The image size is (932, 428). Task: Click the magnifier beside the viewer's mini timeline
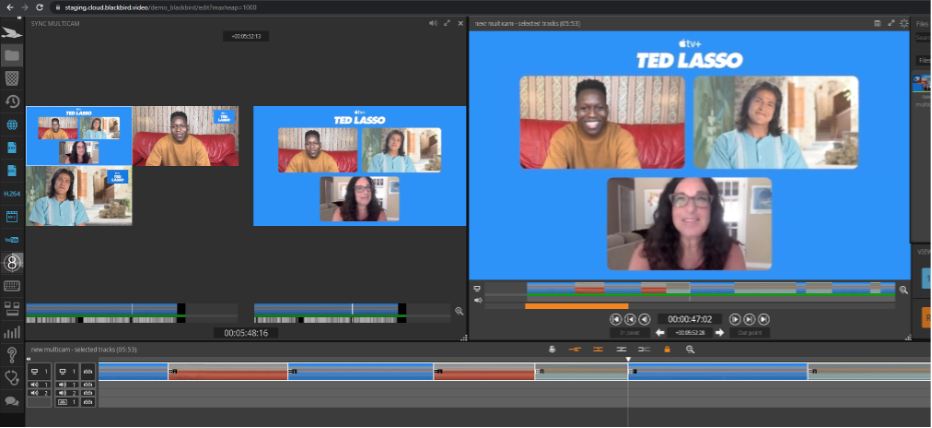(x=903, y=290)
